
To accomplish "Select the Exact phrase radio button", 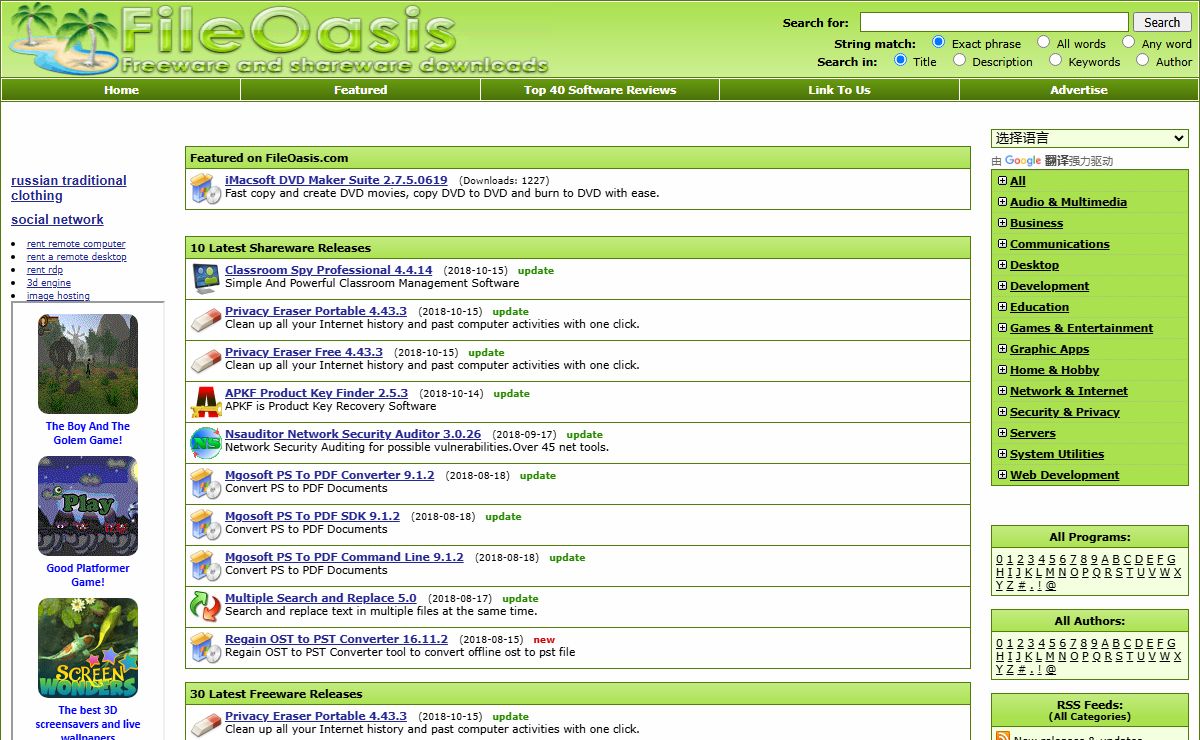I will pos(939,42).
